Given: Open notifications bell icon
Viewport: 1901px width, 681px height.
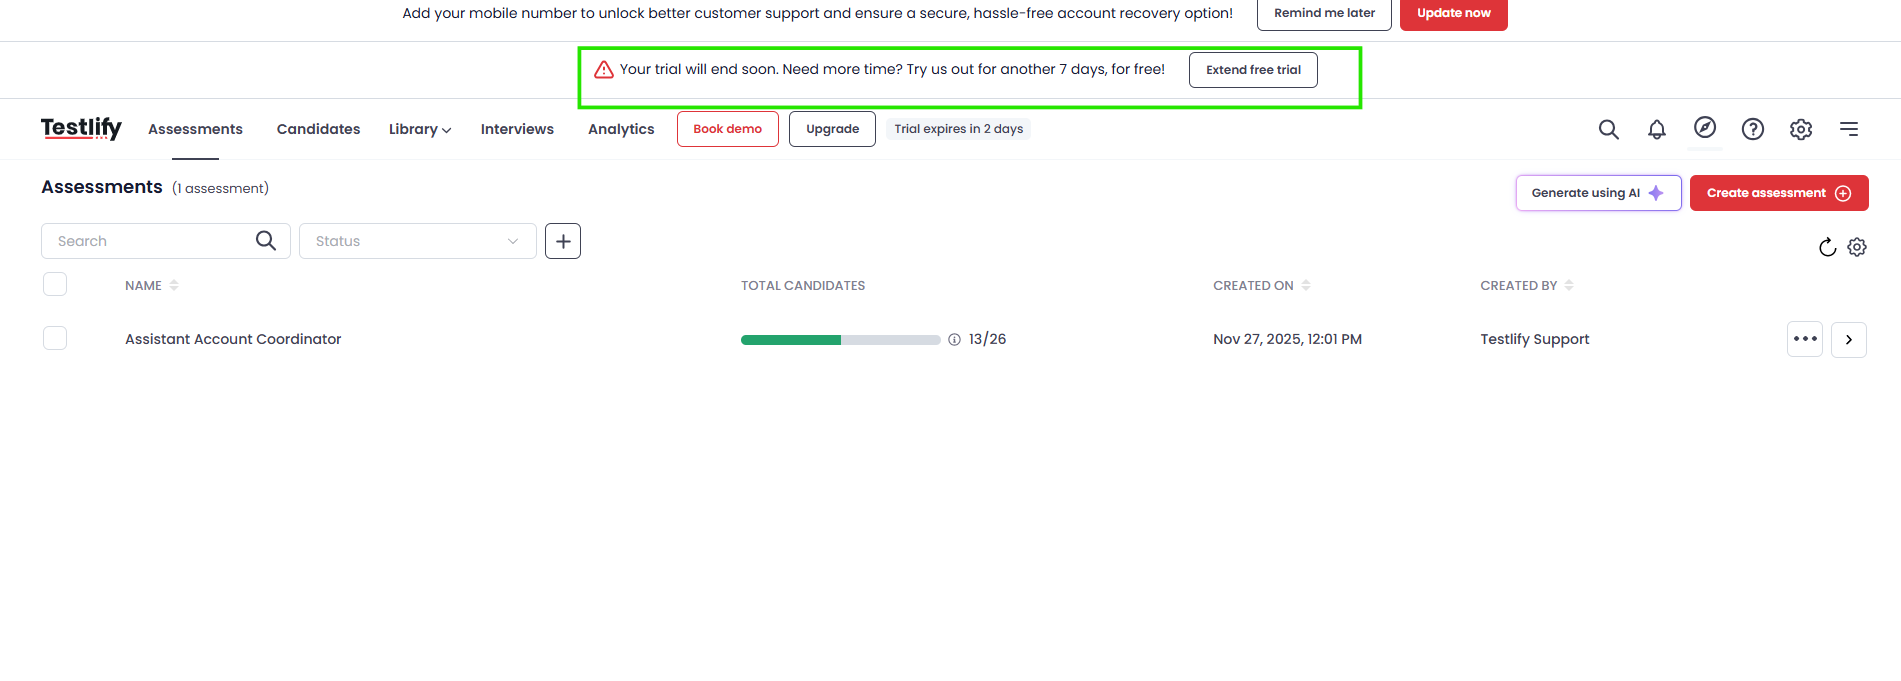Looking at the screenshot, I should [x=1657, y=129].
